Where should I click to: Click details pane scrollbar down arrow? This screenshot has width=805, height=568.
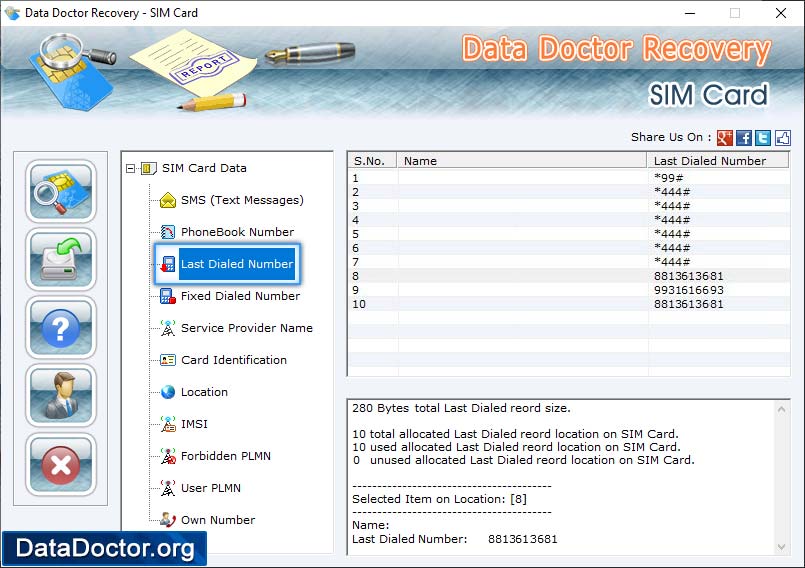781,547
